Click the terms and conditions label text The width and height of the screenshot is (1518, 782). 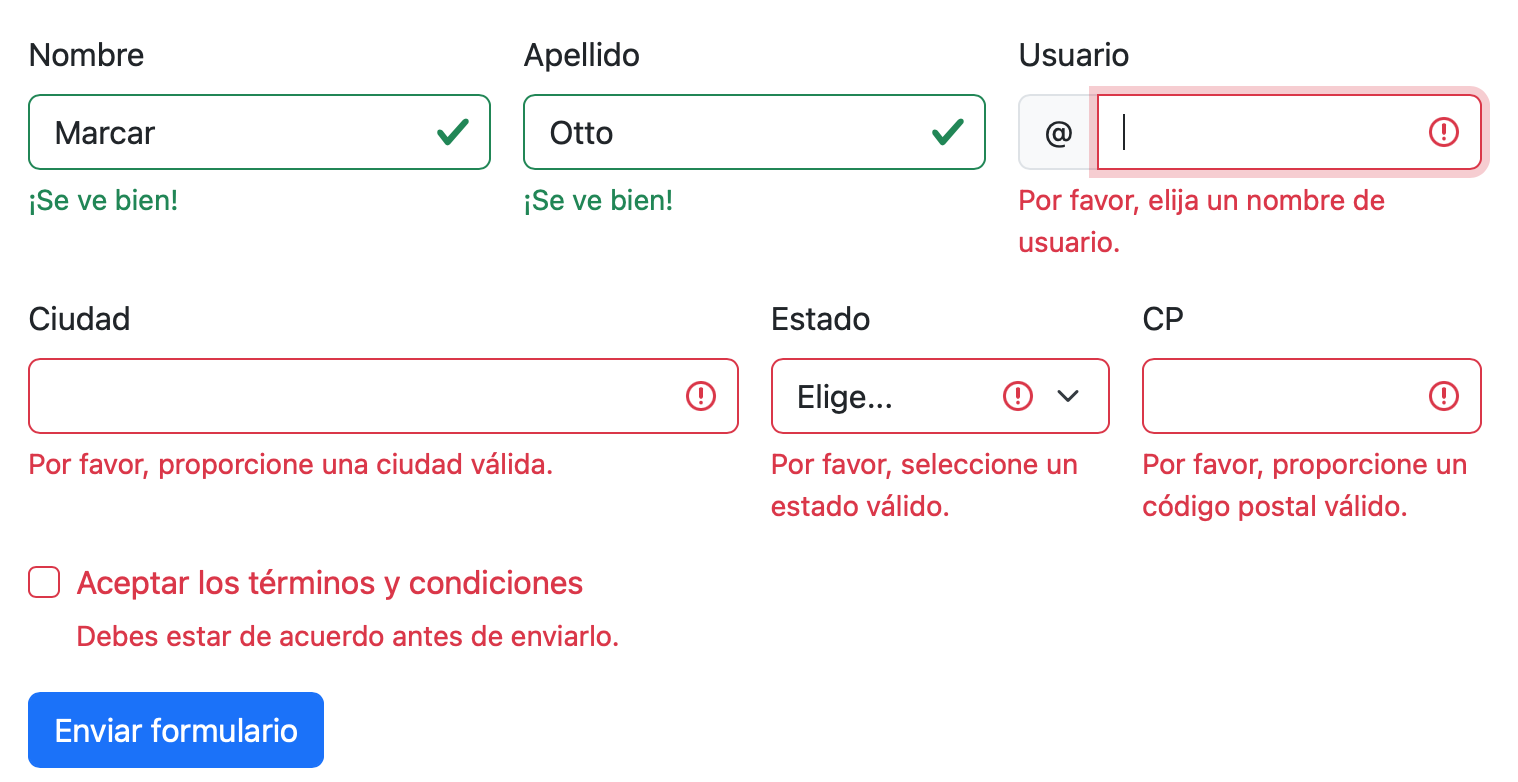pos(329,582)
